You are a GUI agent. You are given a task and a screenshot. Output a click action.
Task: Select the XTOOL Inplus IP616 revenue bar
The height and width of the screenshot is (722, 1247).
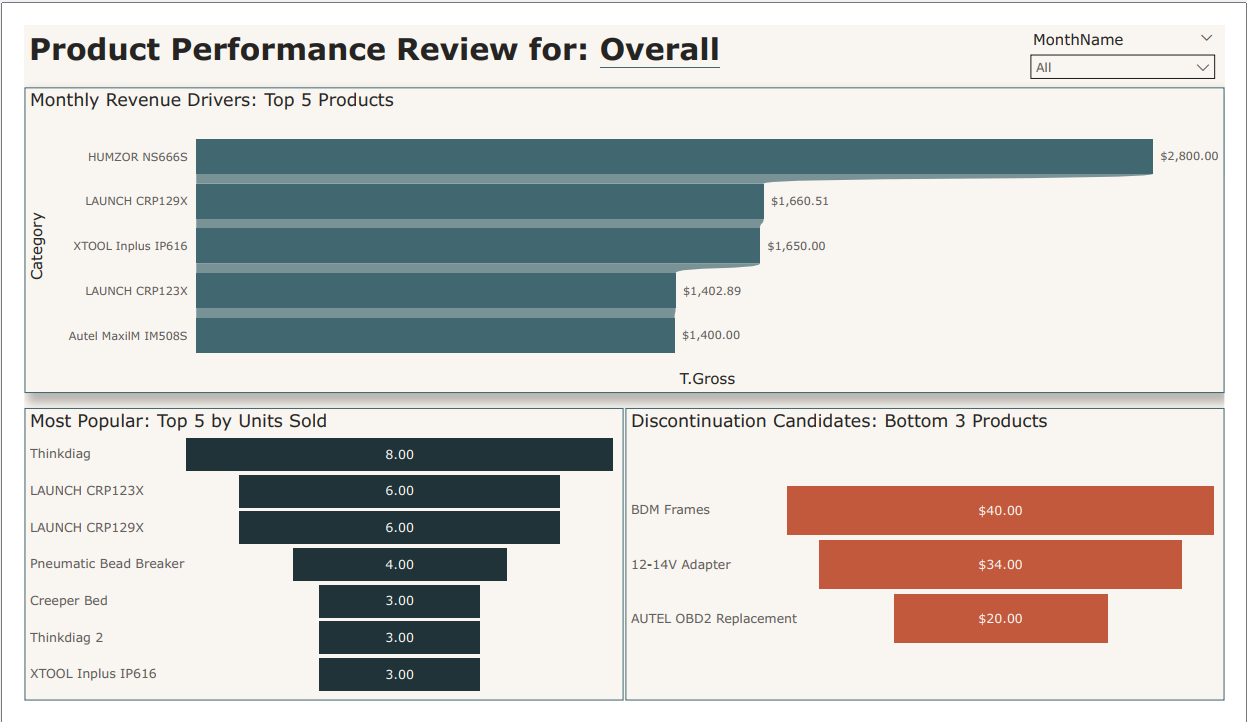click(470, 245)
